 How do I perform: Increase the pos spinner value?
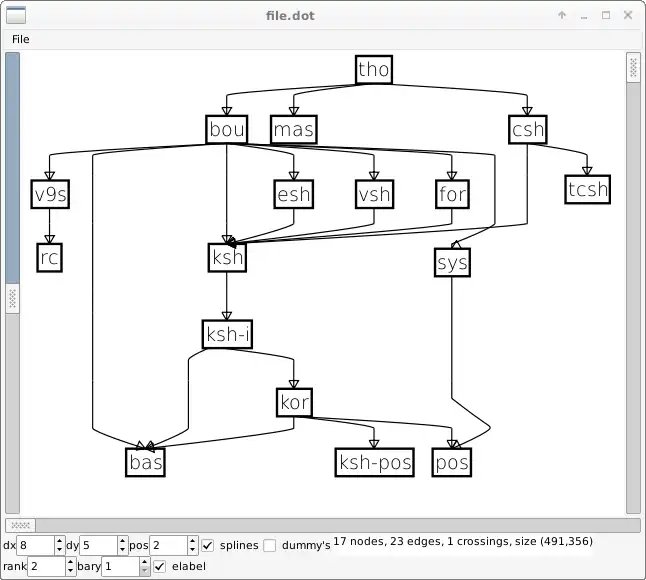[193, 540]
